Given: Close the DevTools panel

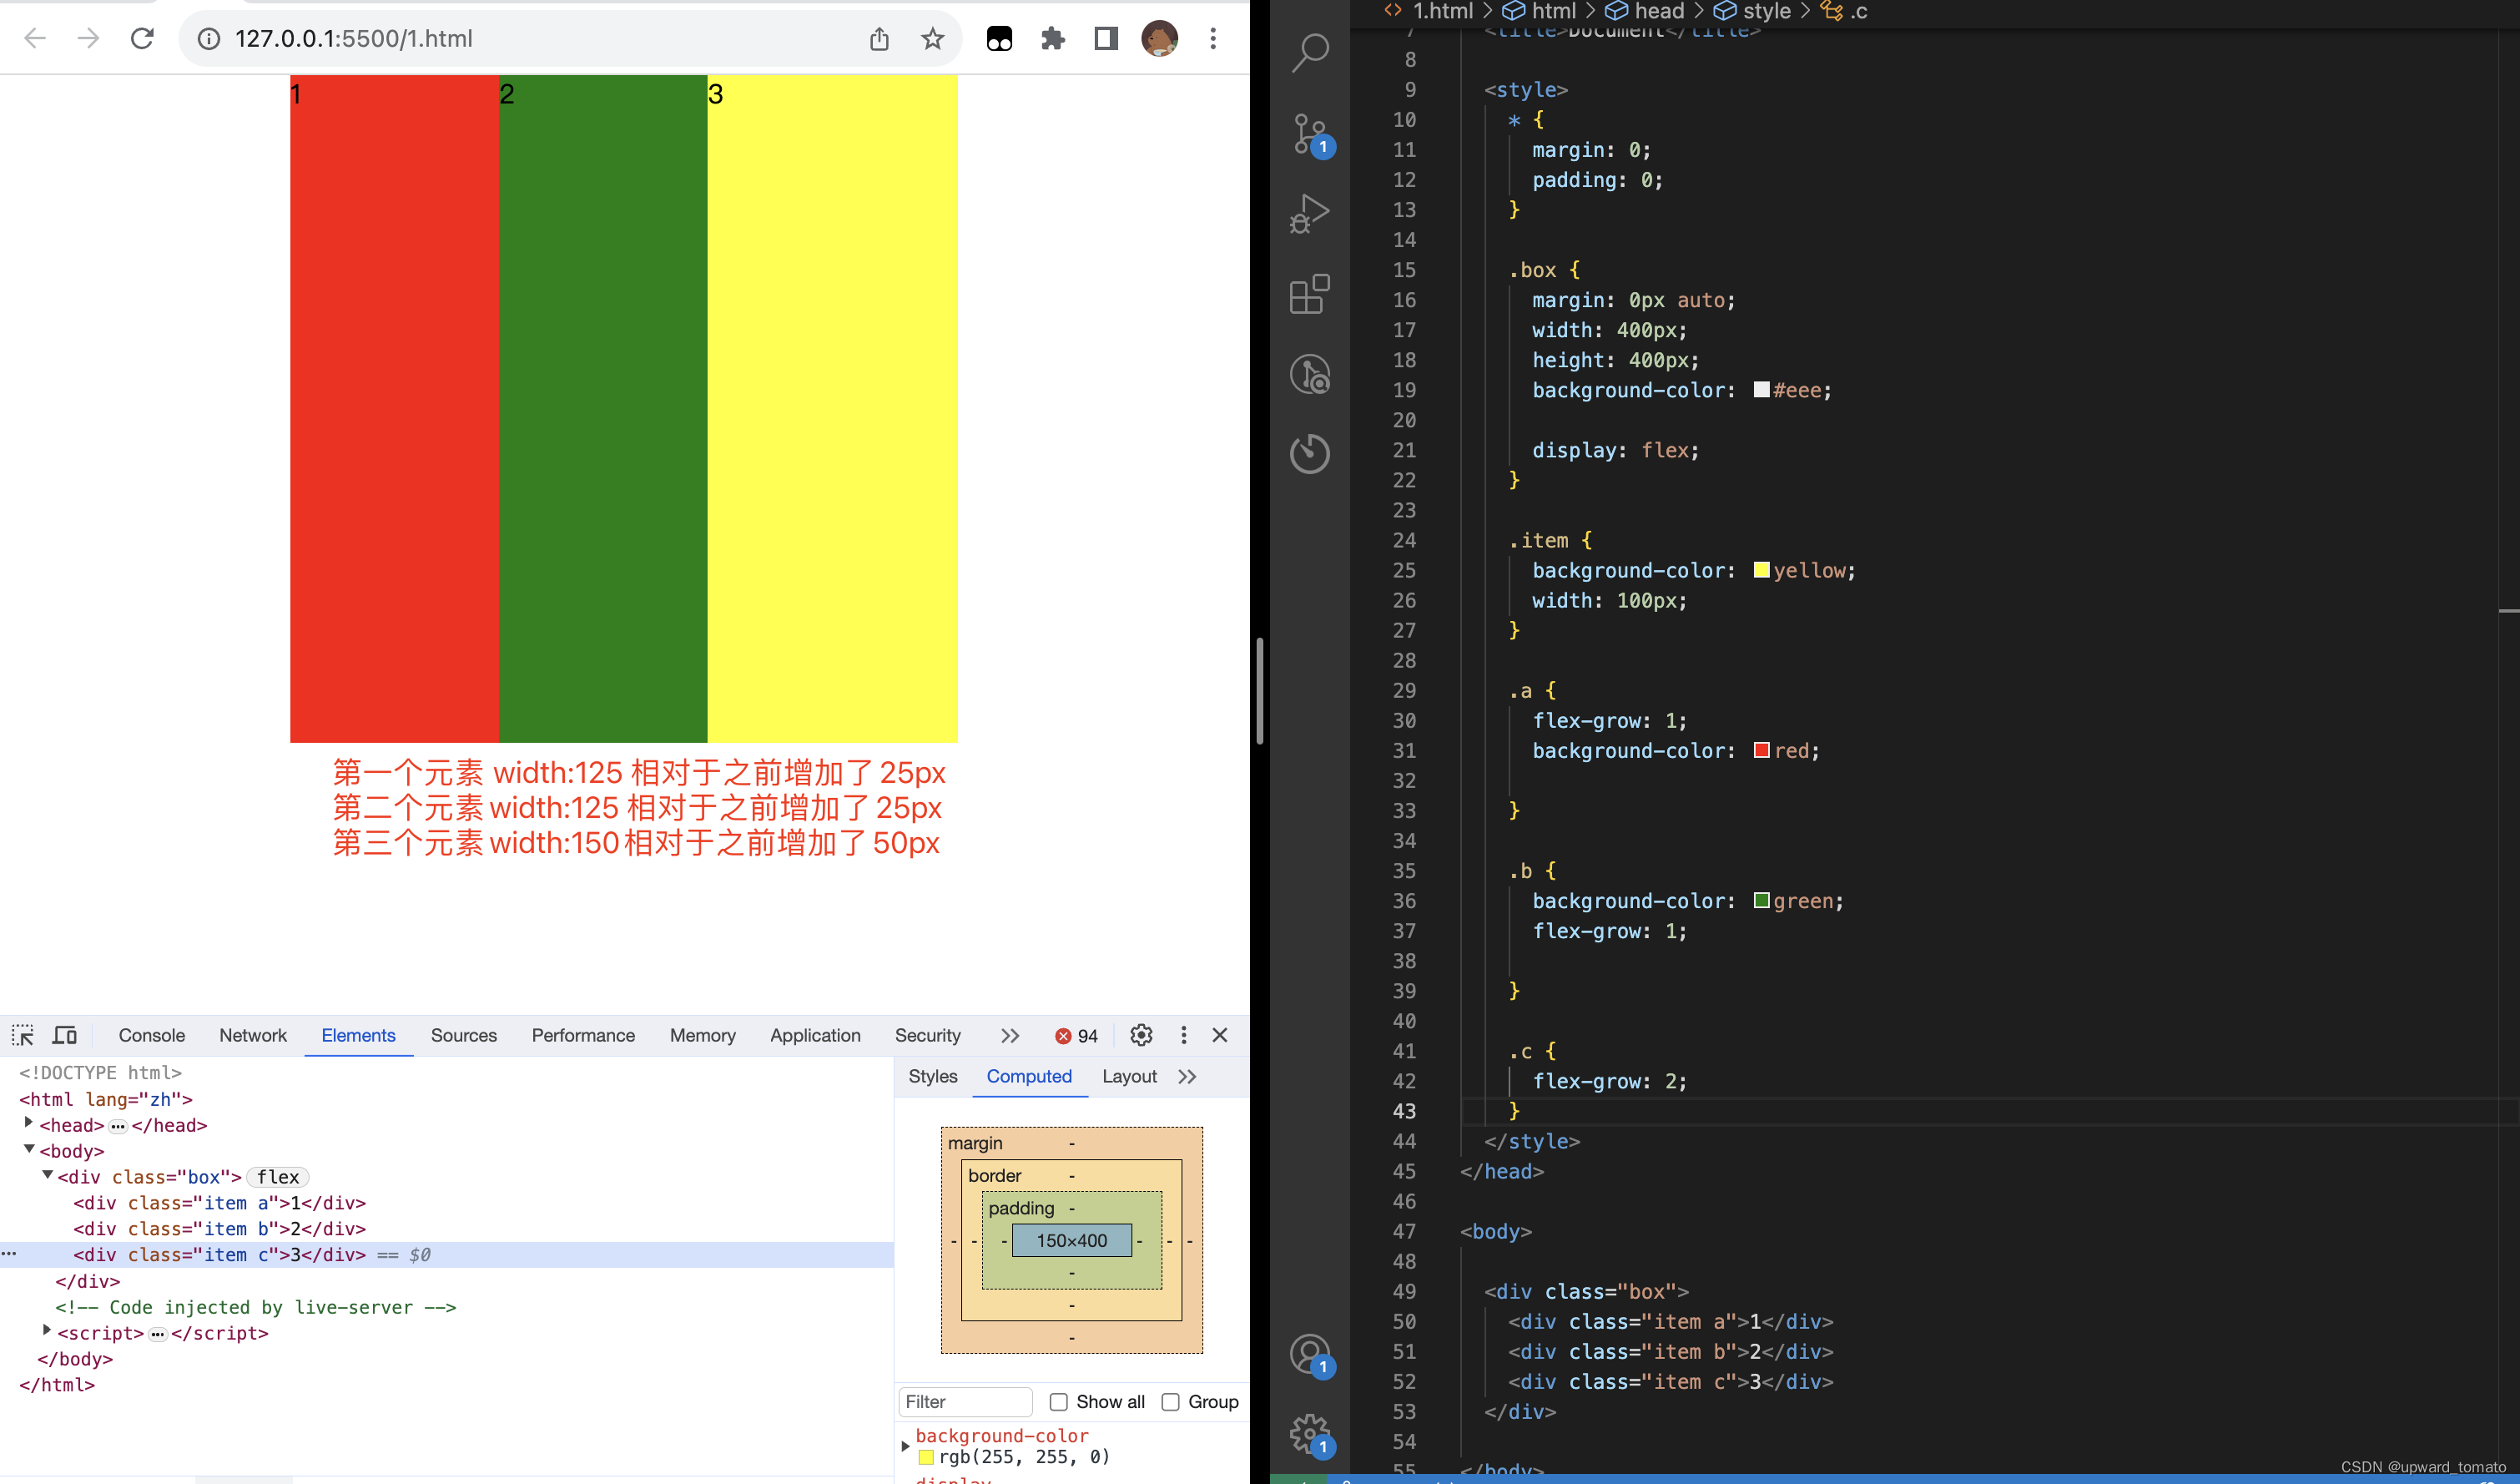Looking at the screenshot, I should (x=1220, y=1035).
